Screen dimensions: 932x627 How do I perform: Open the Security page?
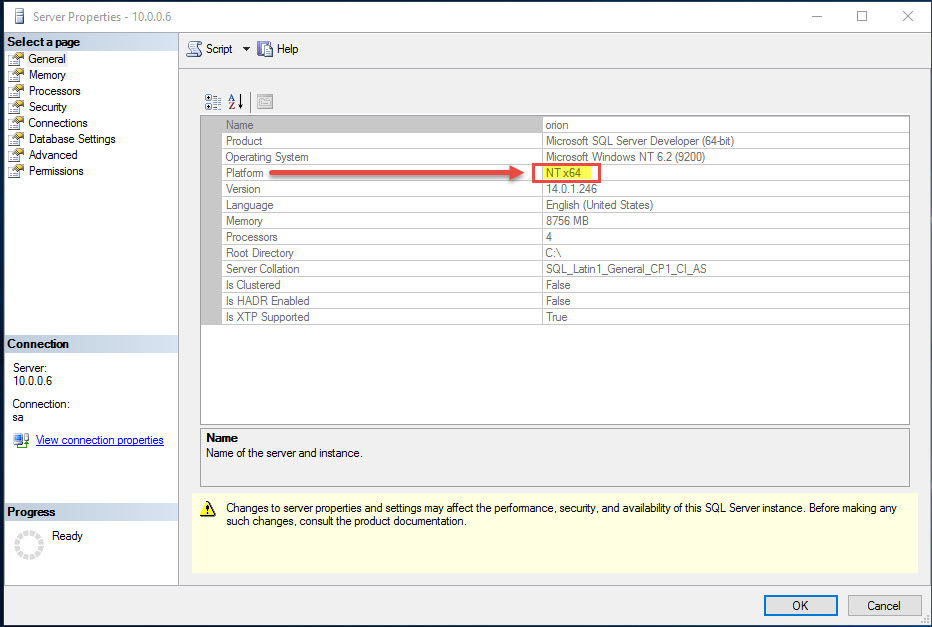click(x=48, y=107)
